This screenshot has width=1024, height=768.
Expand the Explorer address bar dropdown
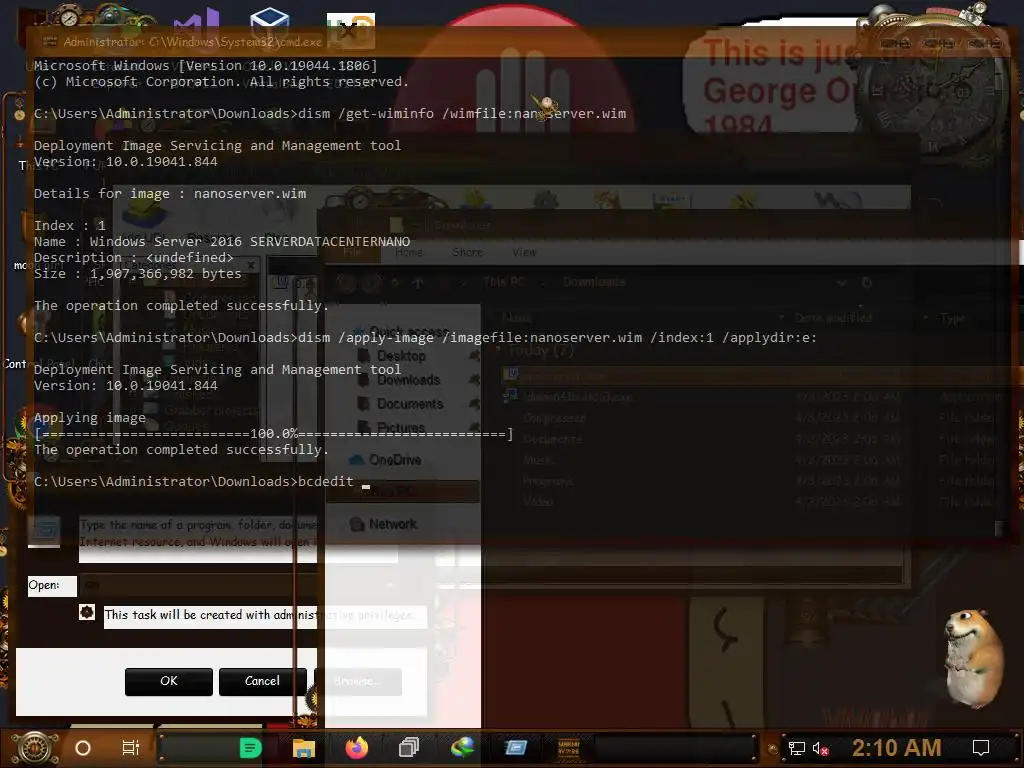tap(842, 283)
